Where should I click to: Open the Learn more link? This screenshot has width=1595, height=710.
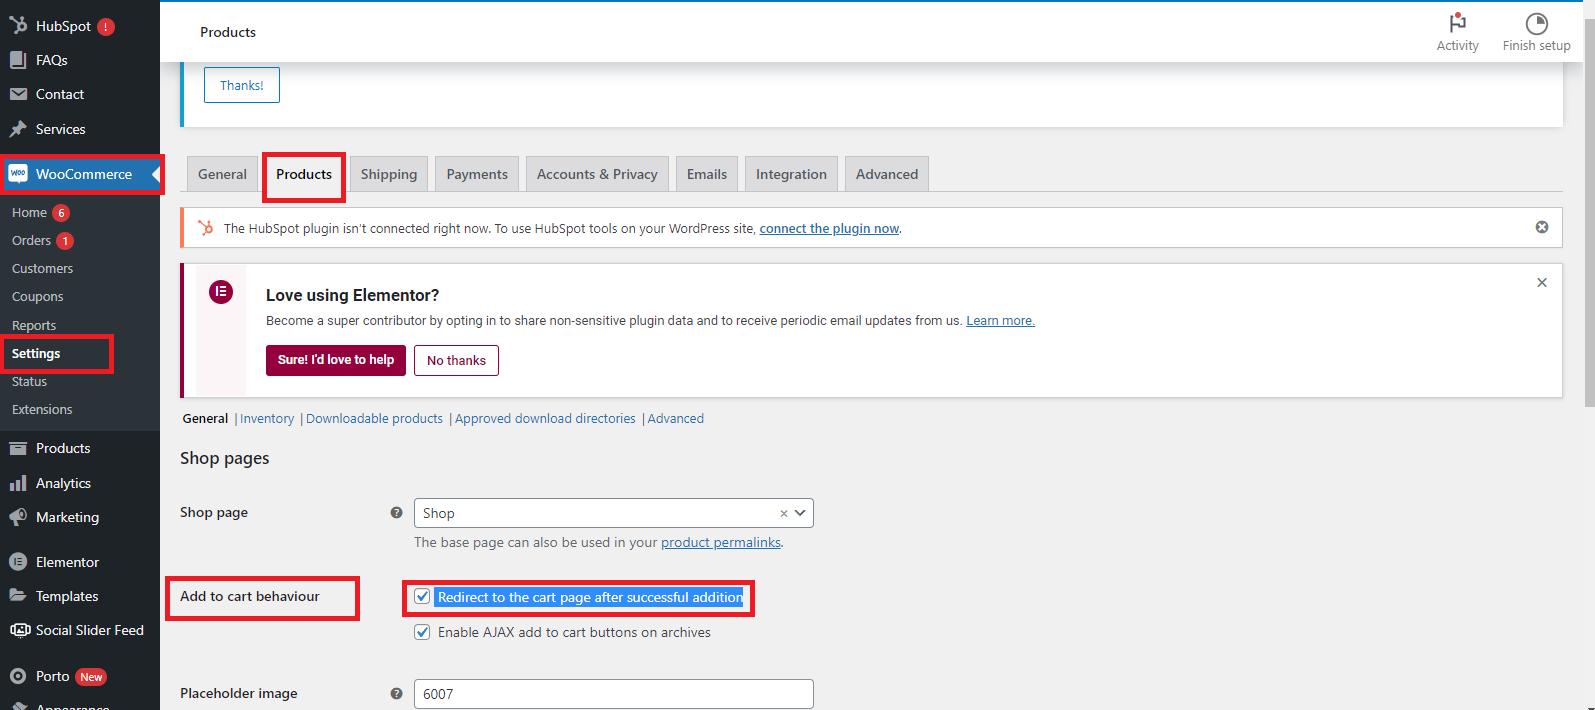[x=1000, y=321]
